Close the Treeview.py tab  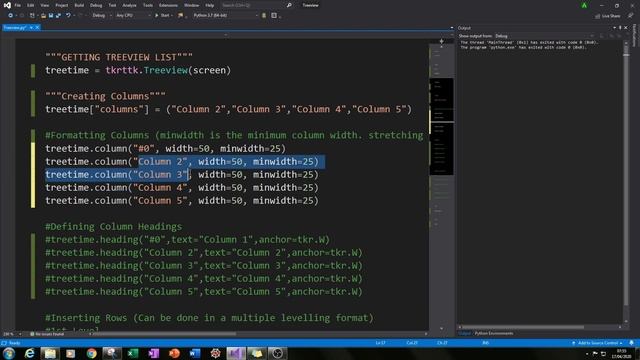coord(37,27)
